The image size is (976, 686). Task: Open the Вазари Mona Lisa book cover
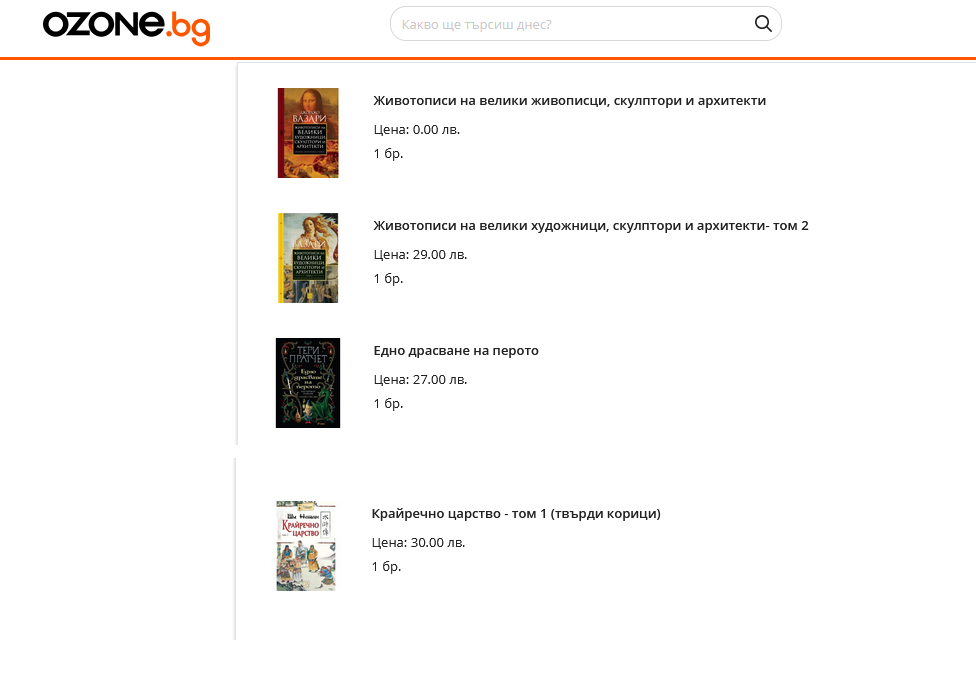[x=308, y=133]
